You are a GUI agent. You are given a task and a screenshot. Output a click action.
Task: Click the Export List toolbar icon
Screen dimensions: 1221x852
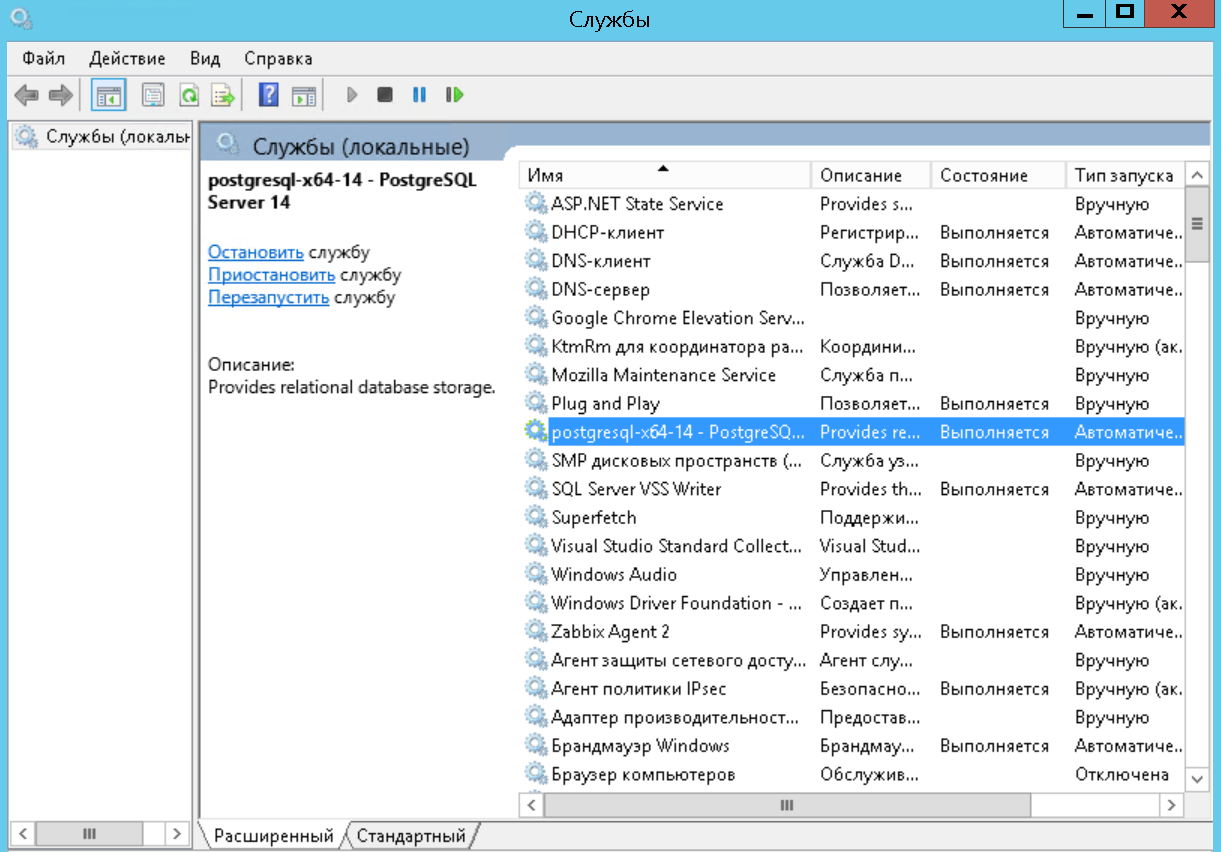tap(222, 95)
